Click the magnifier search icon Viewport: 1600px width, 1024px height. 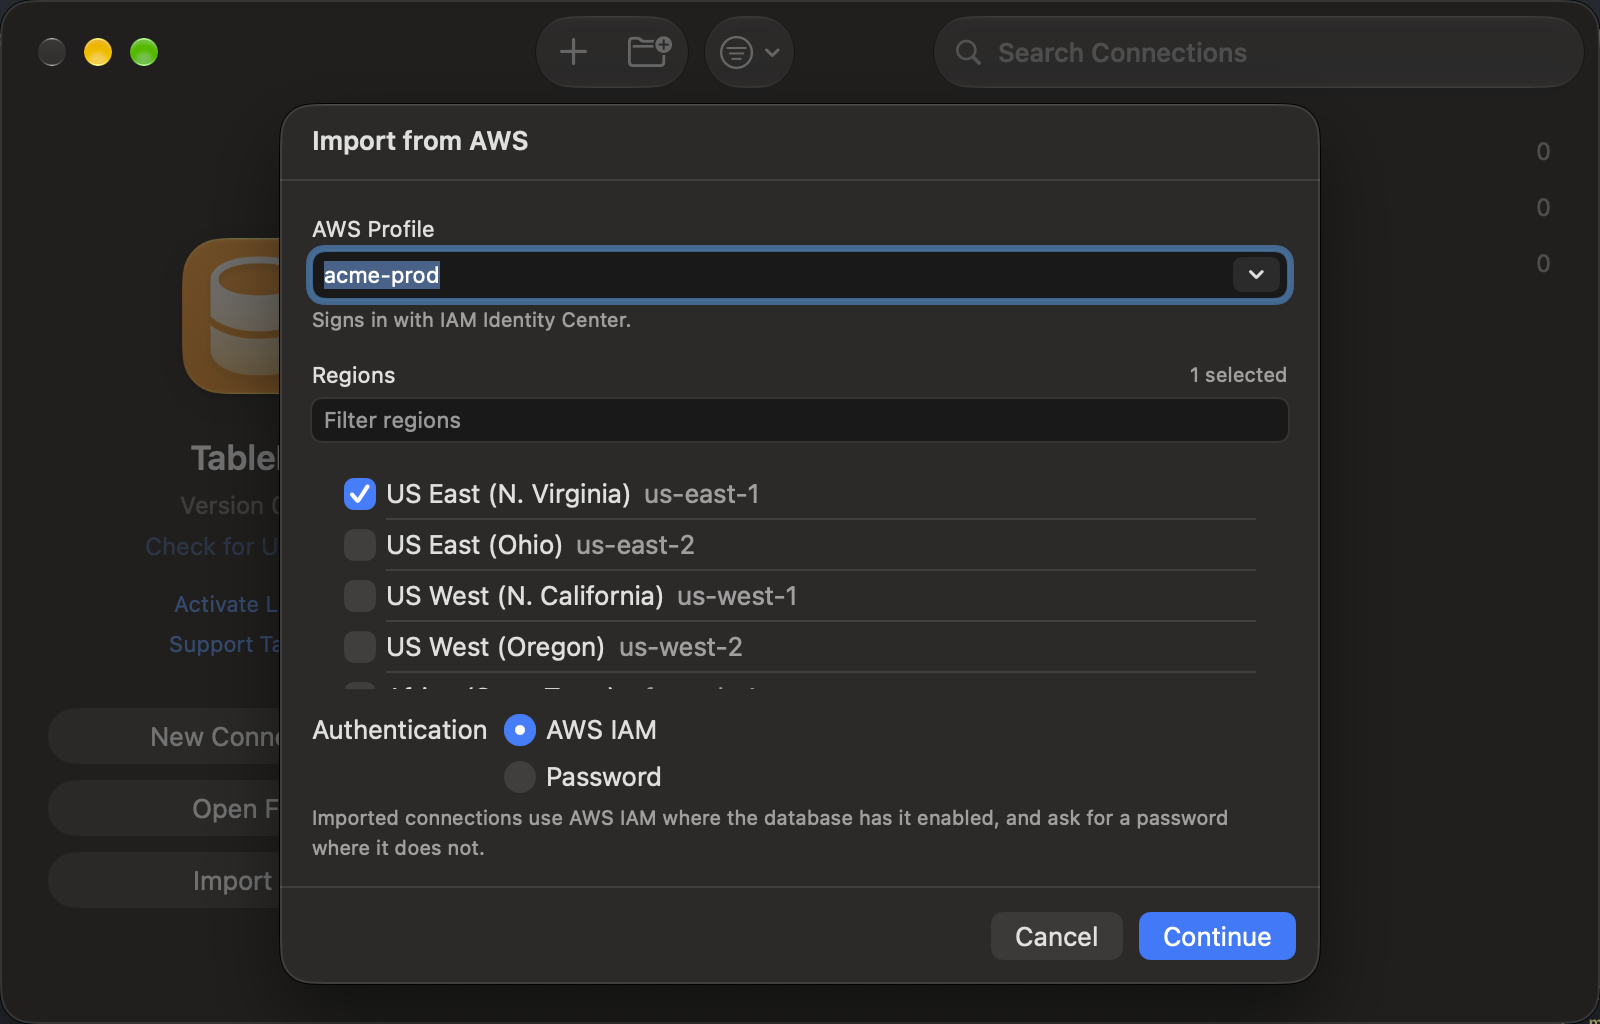pos(968,52)
